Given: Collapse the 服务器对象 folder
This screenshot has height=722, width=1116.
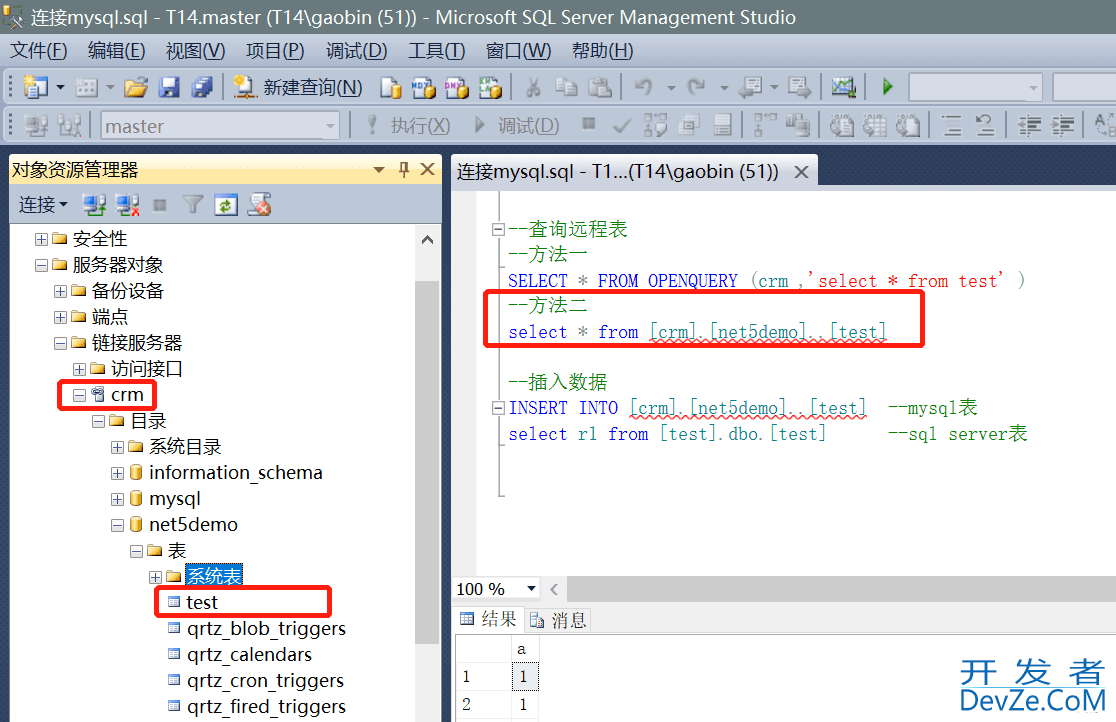Looking at the screenshot, I should click(x=41, y=266).
